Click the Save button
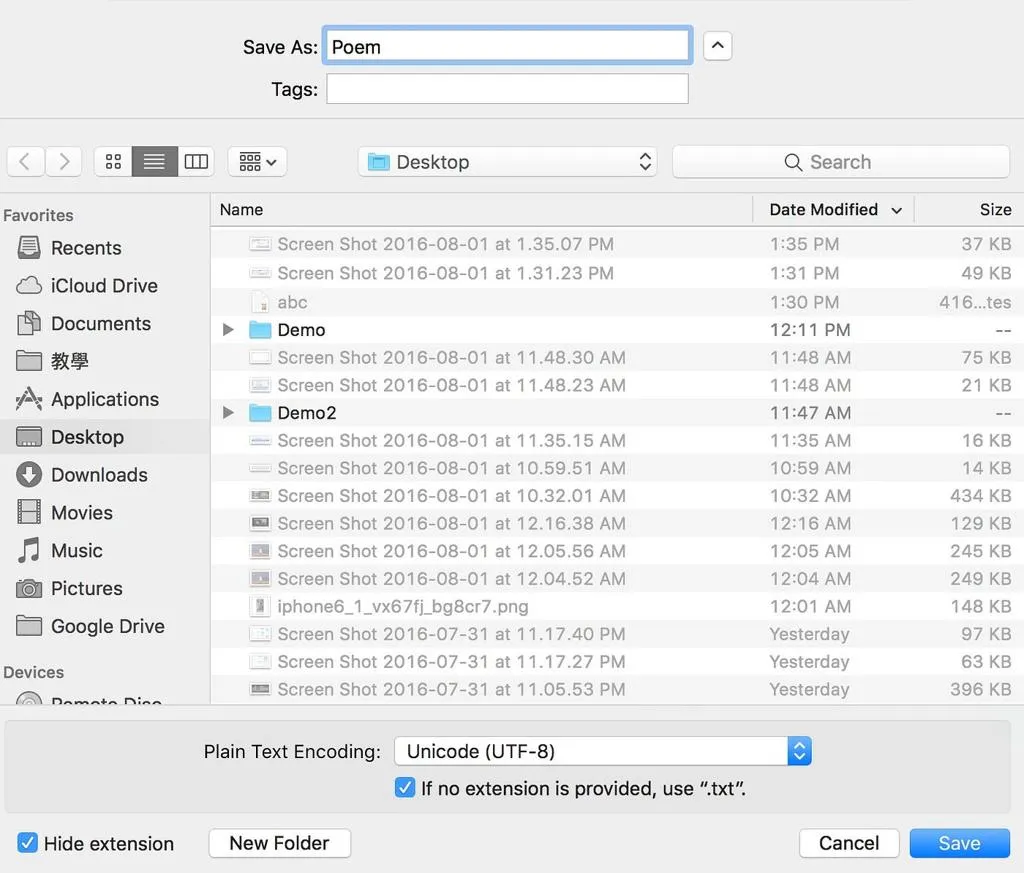Viewport: 1024px width, 873px height. point(959,843)
